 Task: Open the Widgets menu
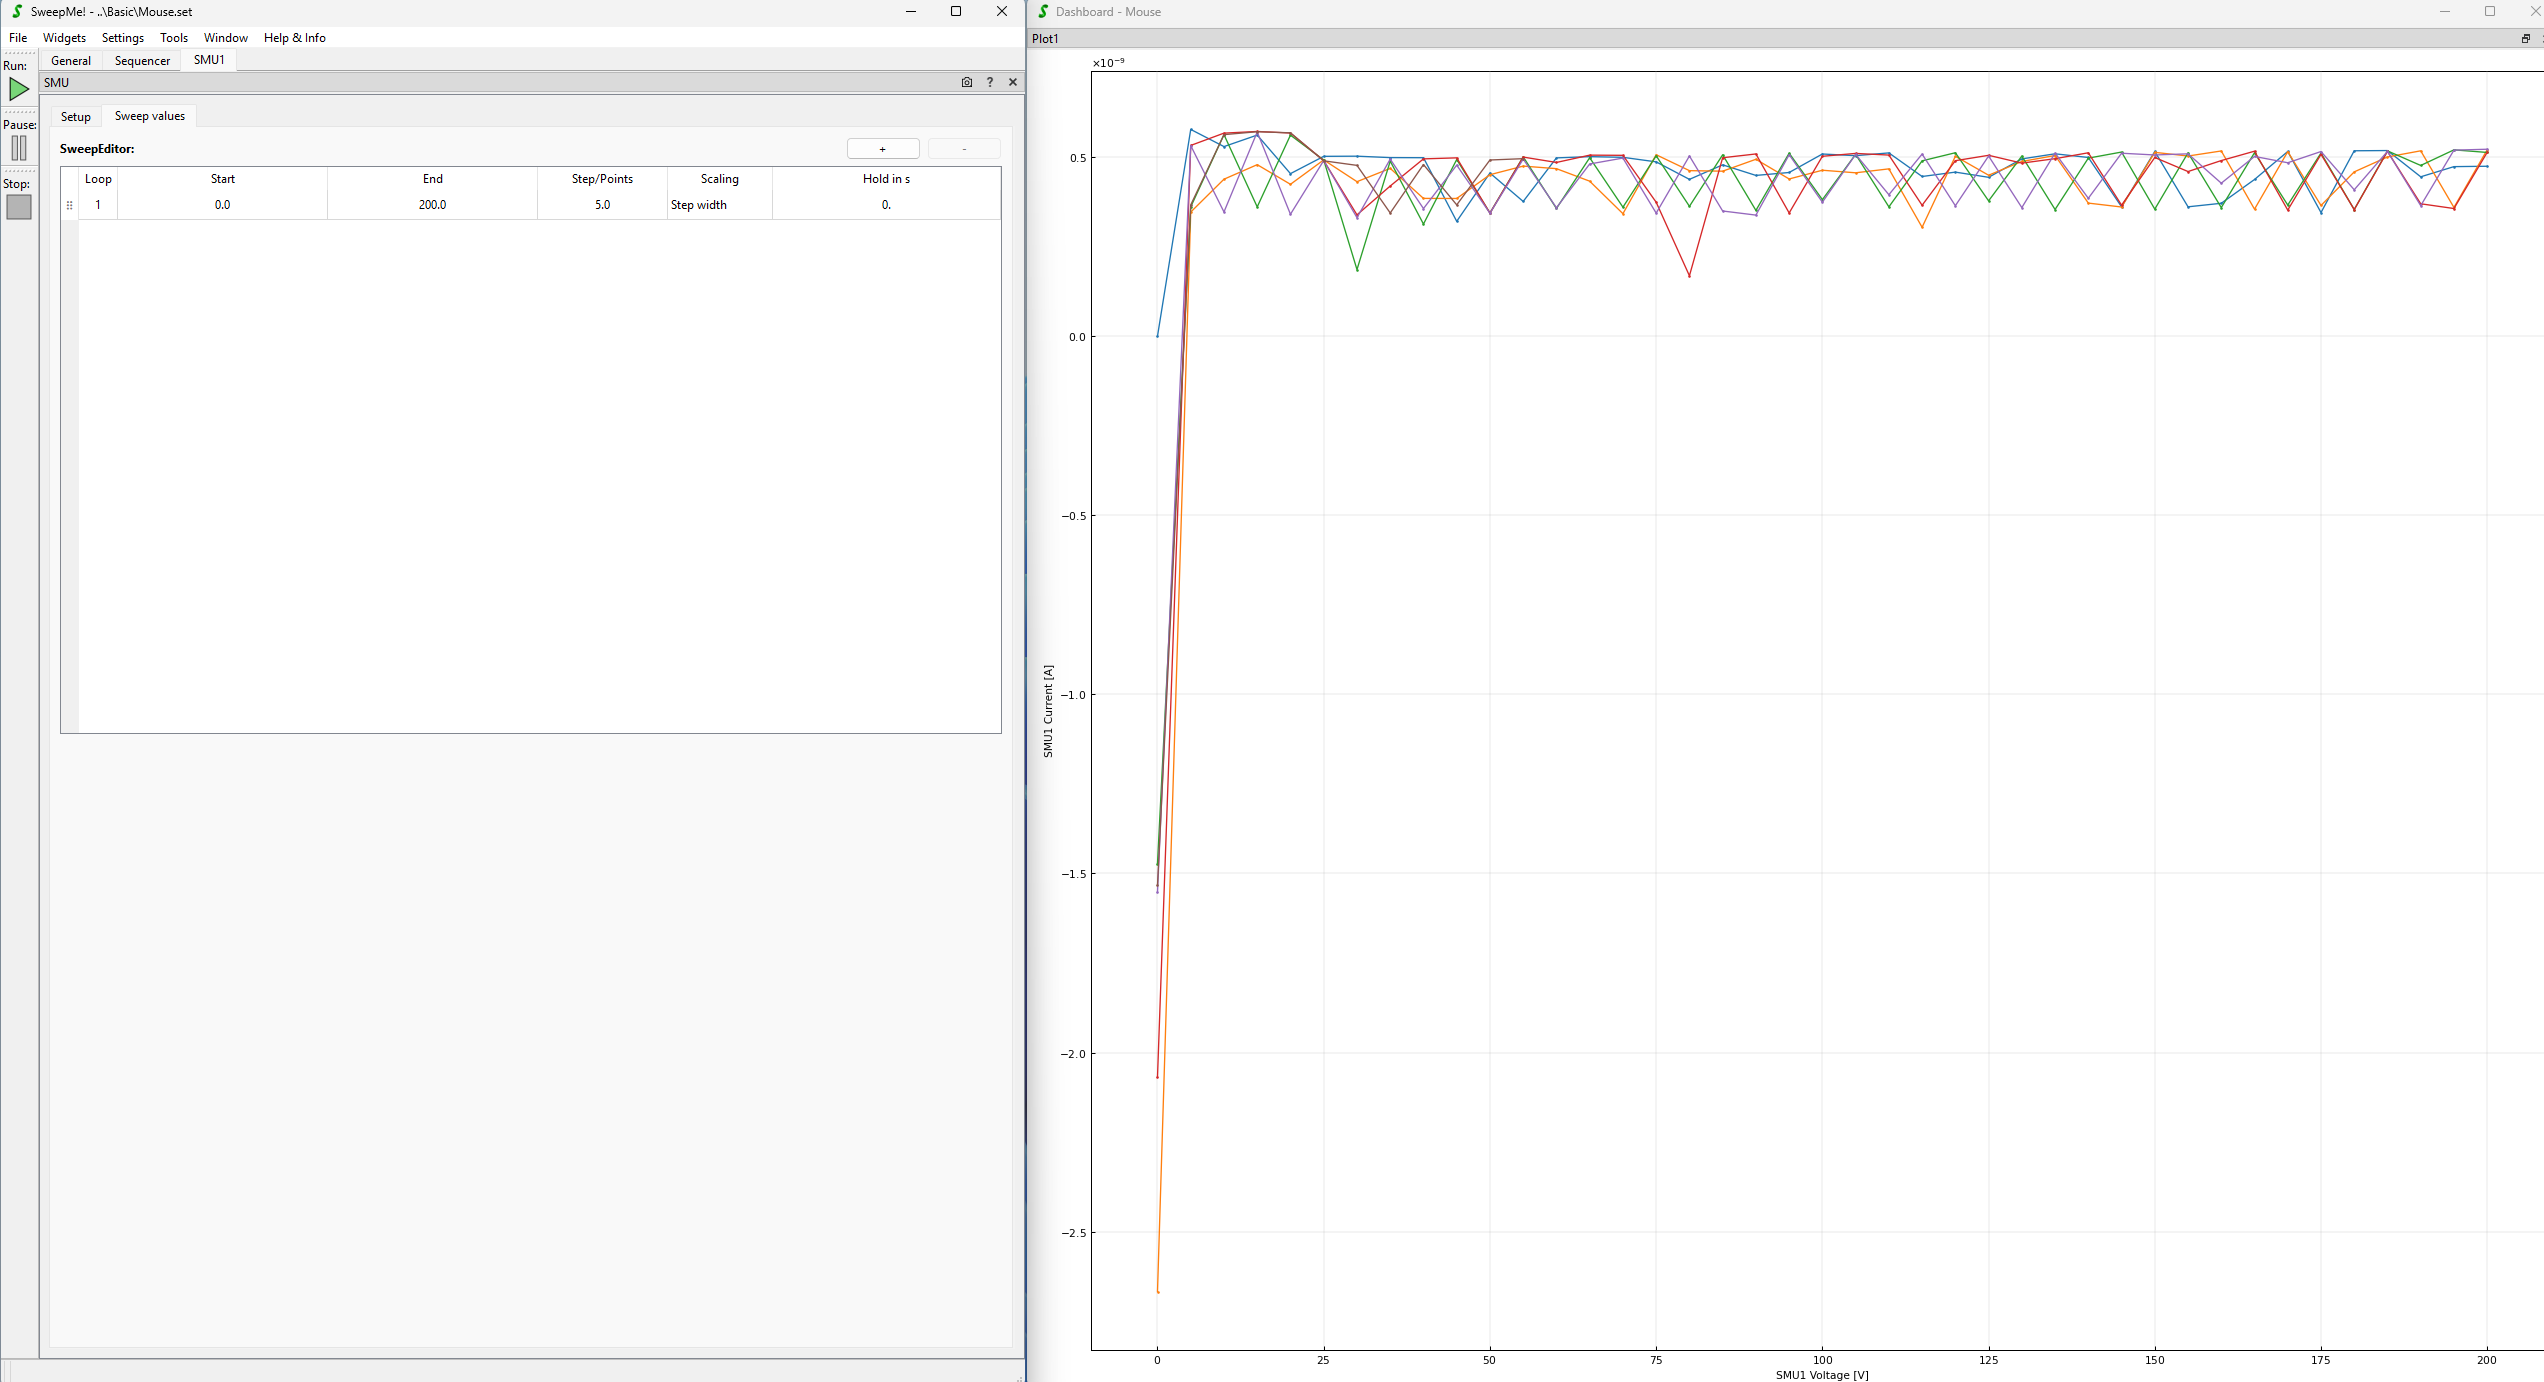(64, 38)
